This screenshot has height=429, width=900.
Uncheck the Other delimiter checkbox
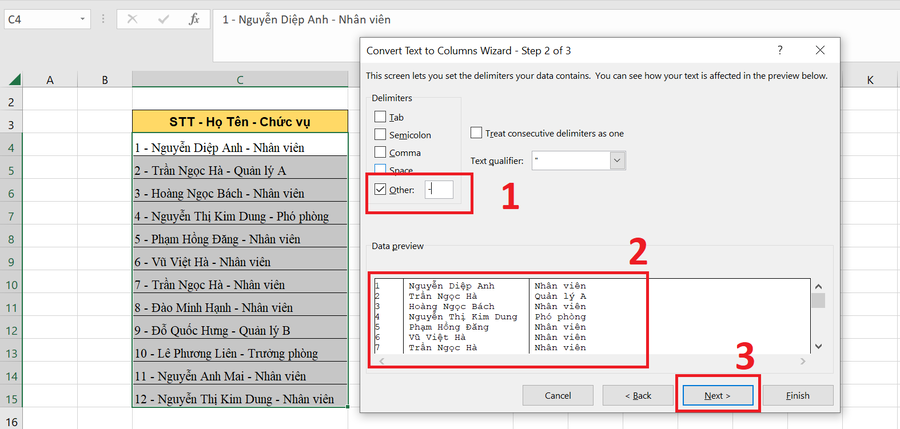(380, 190)
